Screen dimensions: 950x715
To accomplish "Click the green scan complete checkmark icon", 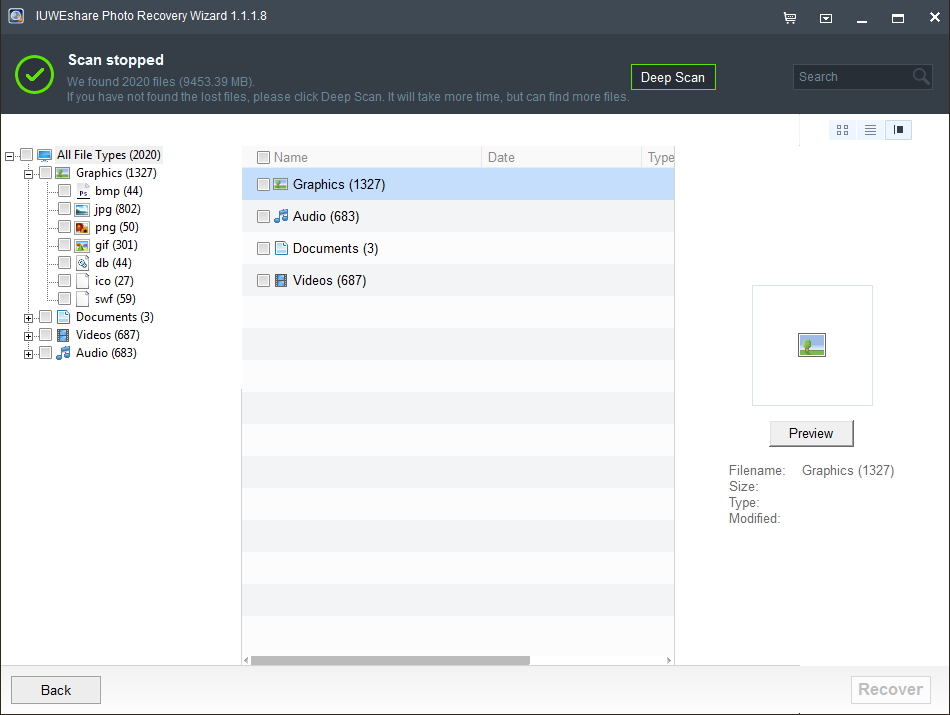I will click(35, 75).
